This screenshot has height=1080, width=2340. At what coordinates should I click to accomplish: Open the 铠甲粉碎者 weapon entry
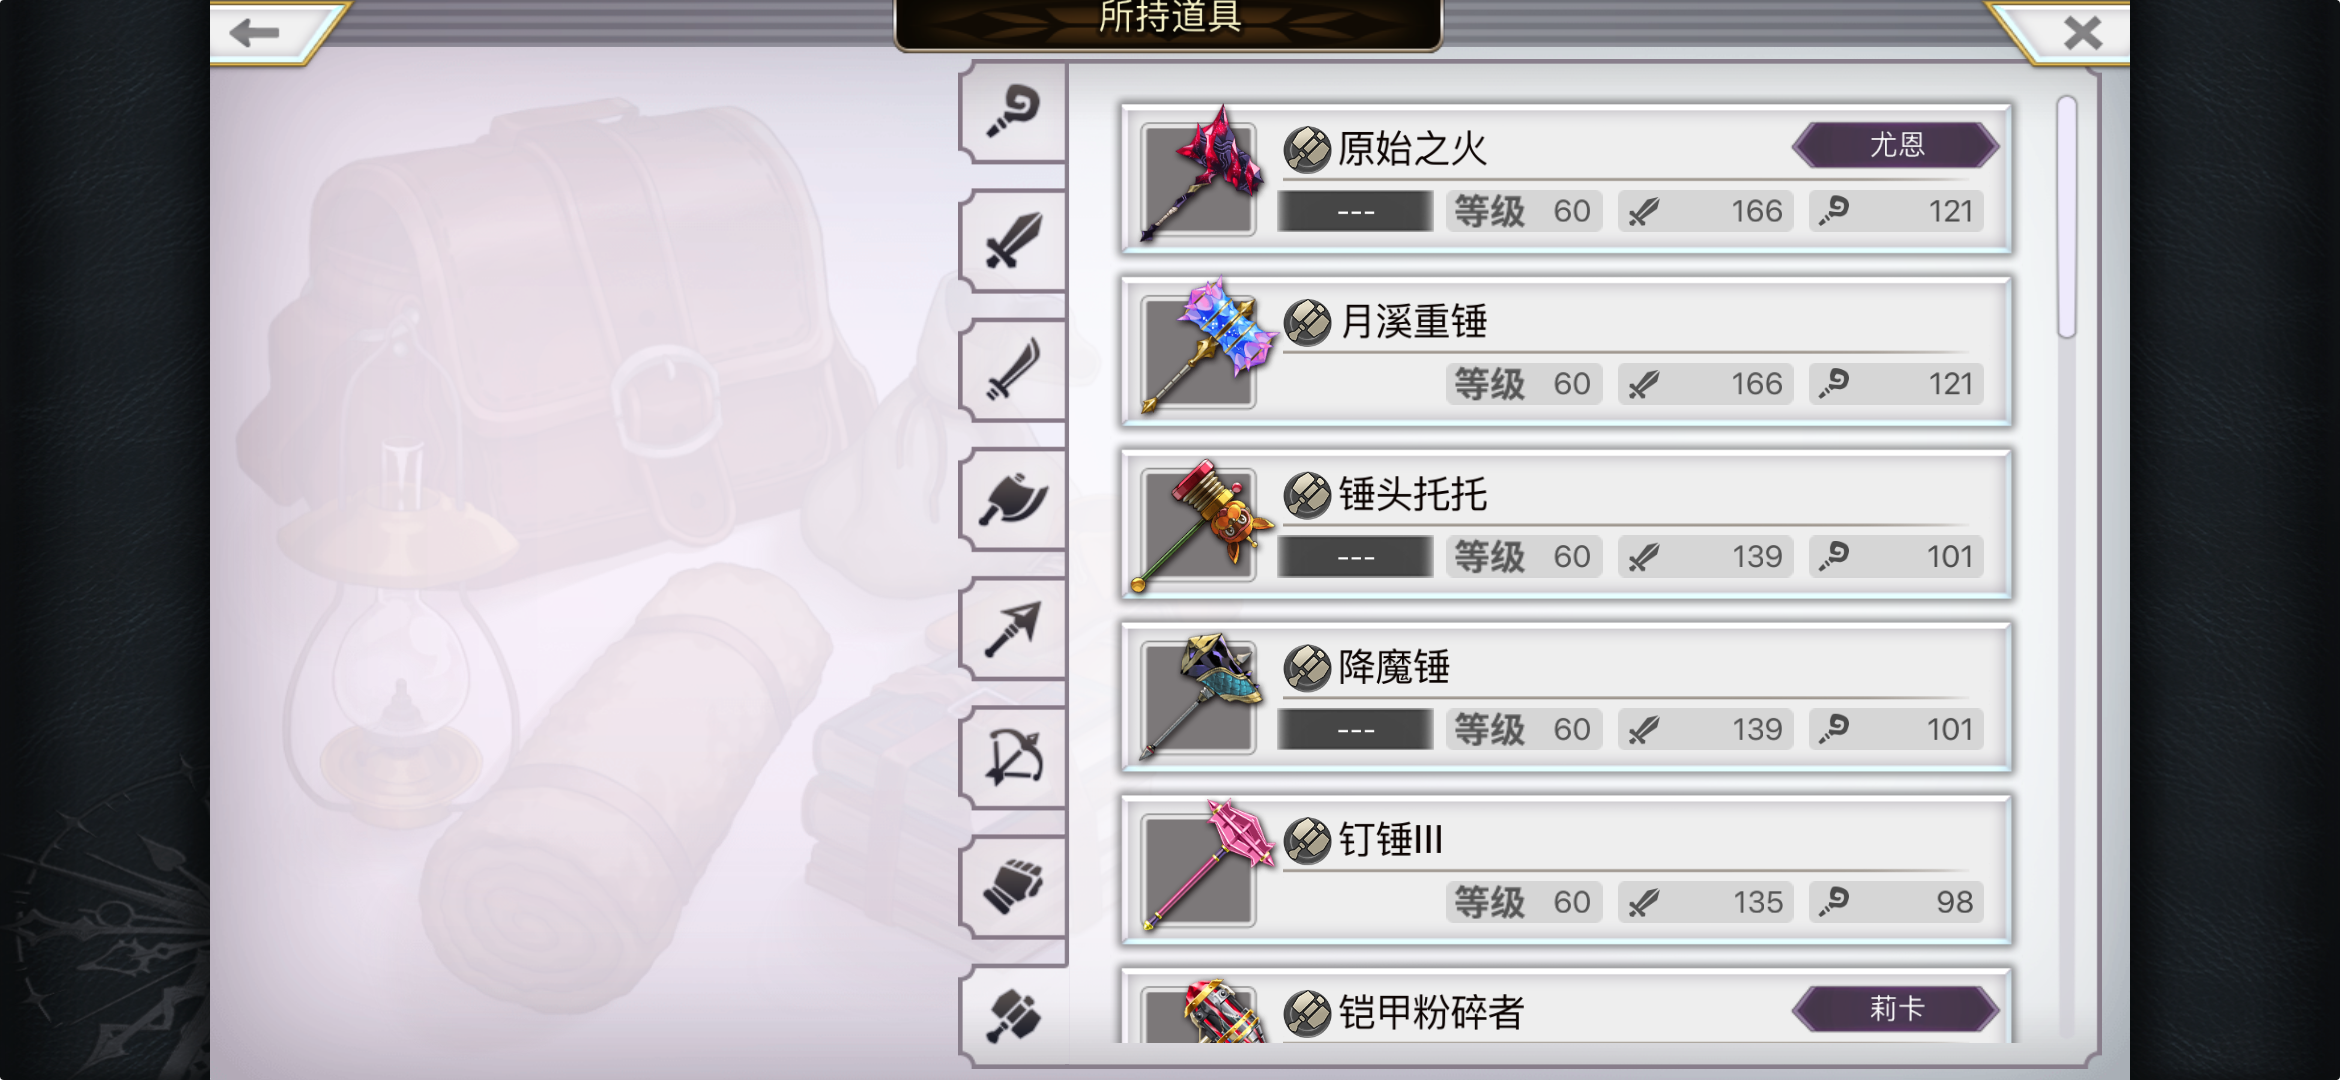point(1566,1006)
